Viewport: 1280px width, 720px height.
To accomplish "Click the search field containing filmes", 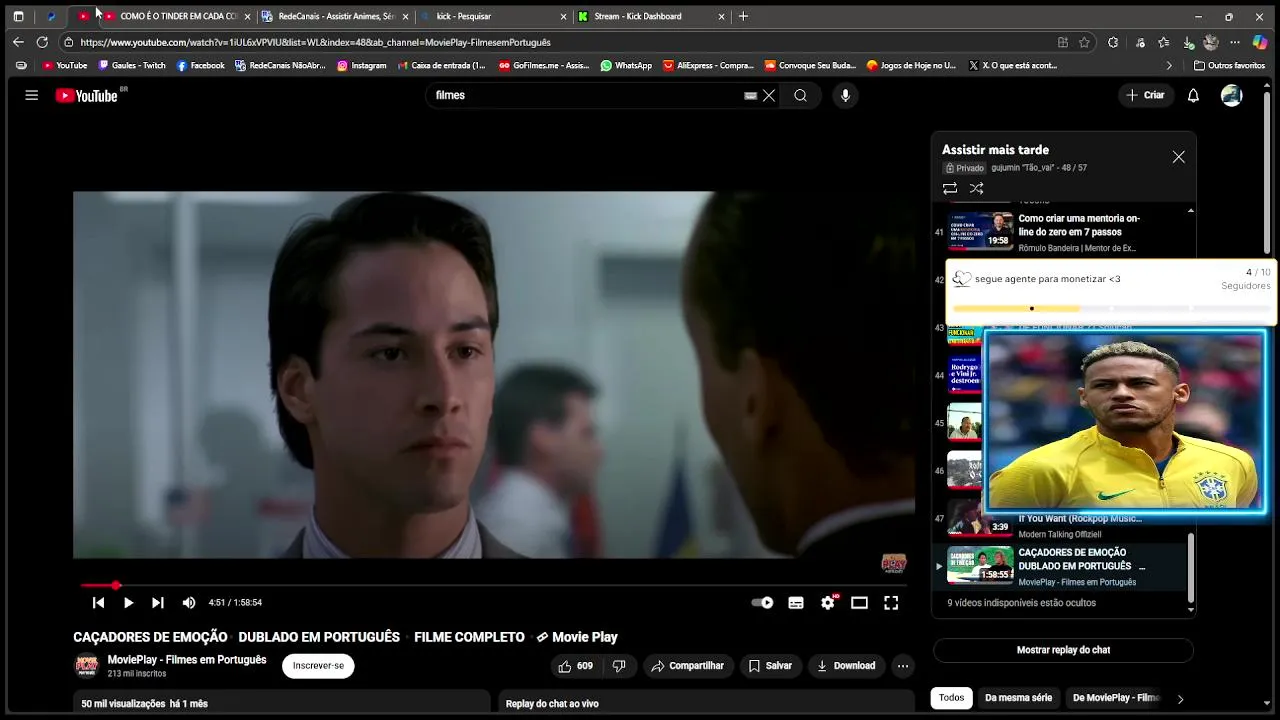I will pyautogui.click(x=588, y=95).
